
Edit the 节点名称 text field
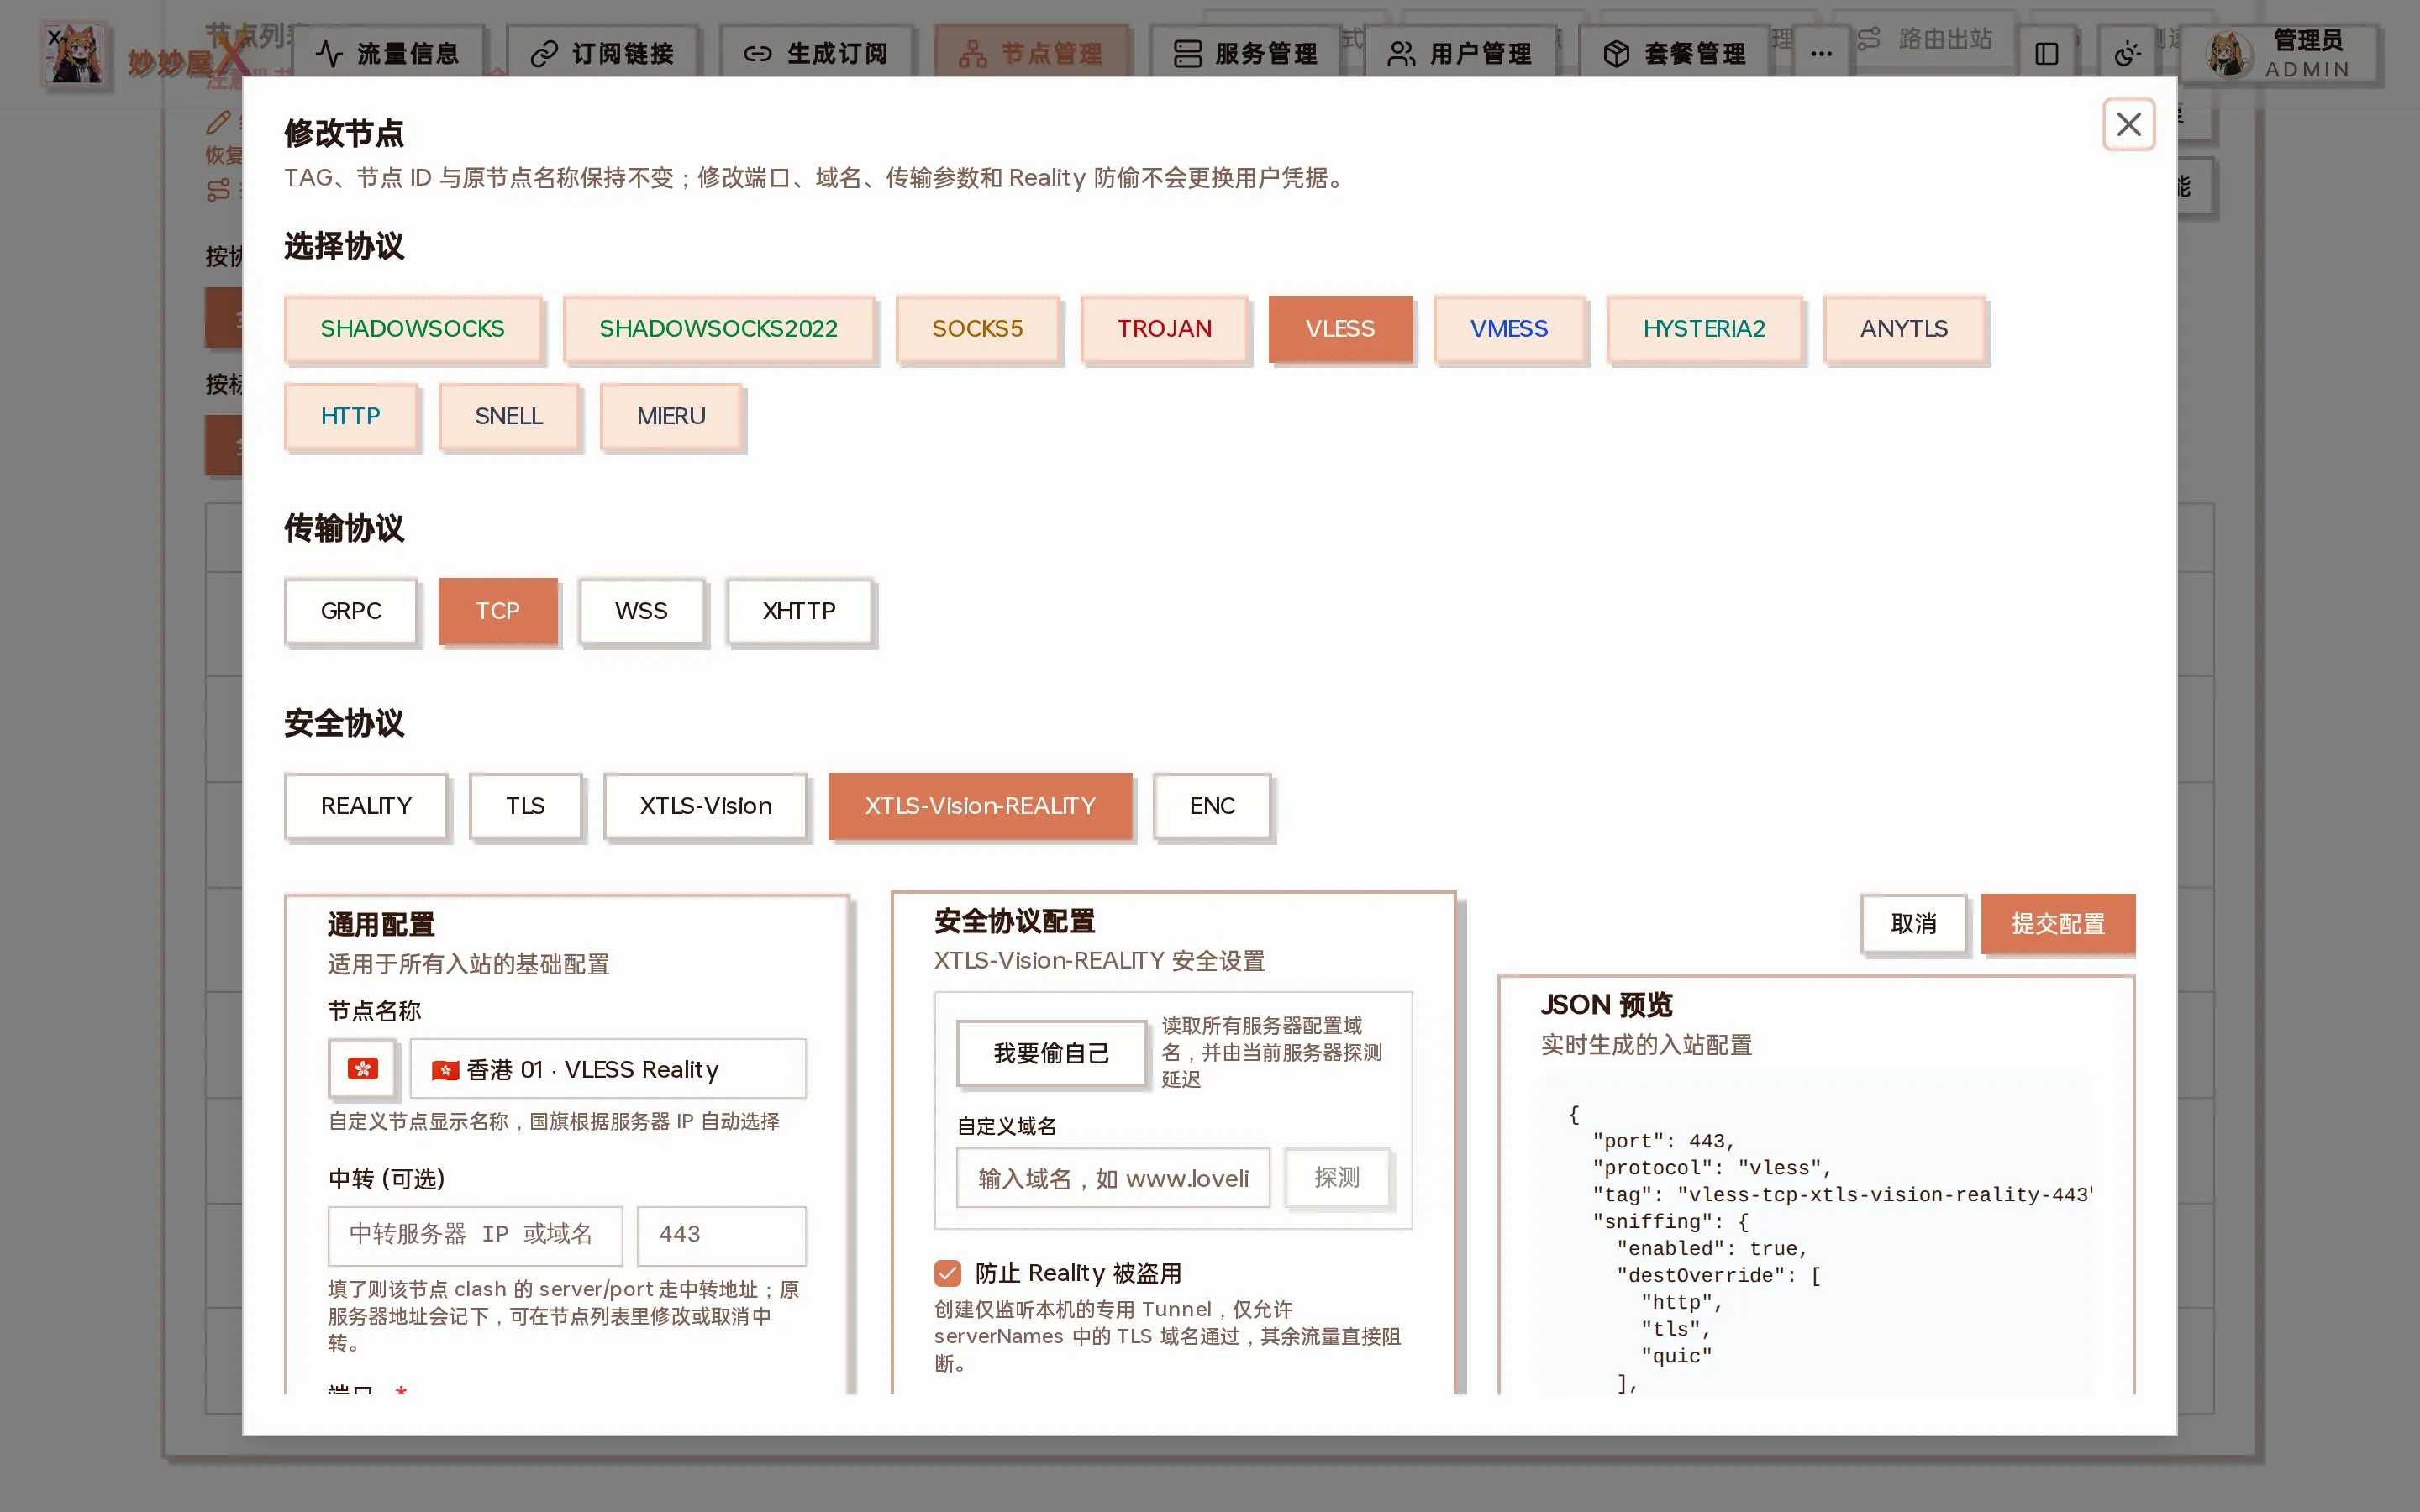pyautogui.click(x=608, y=1069)
